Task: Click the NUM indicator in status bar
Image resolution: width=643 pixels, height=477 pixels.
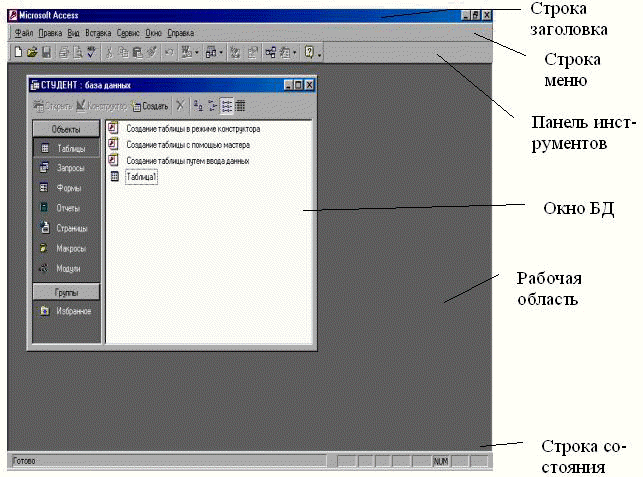Action: pos(440,461)
